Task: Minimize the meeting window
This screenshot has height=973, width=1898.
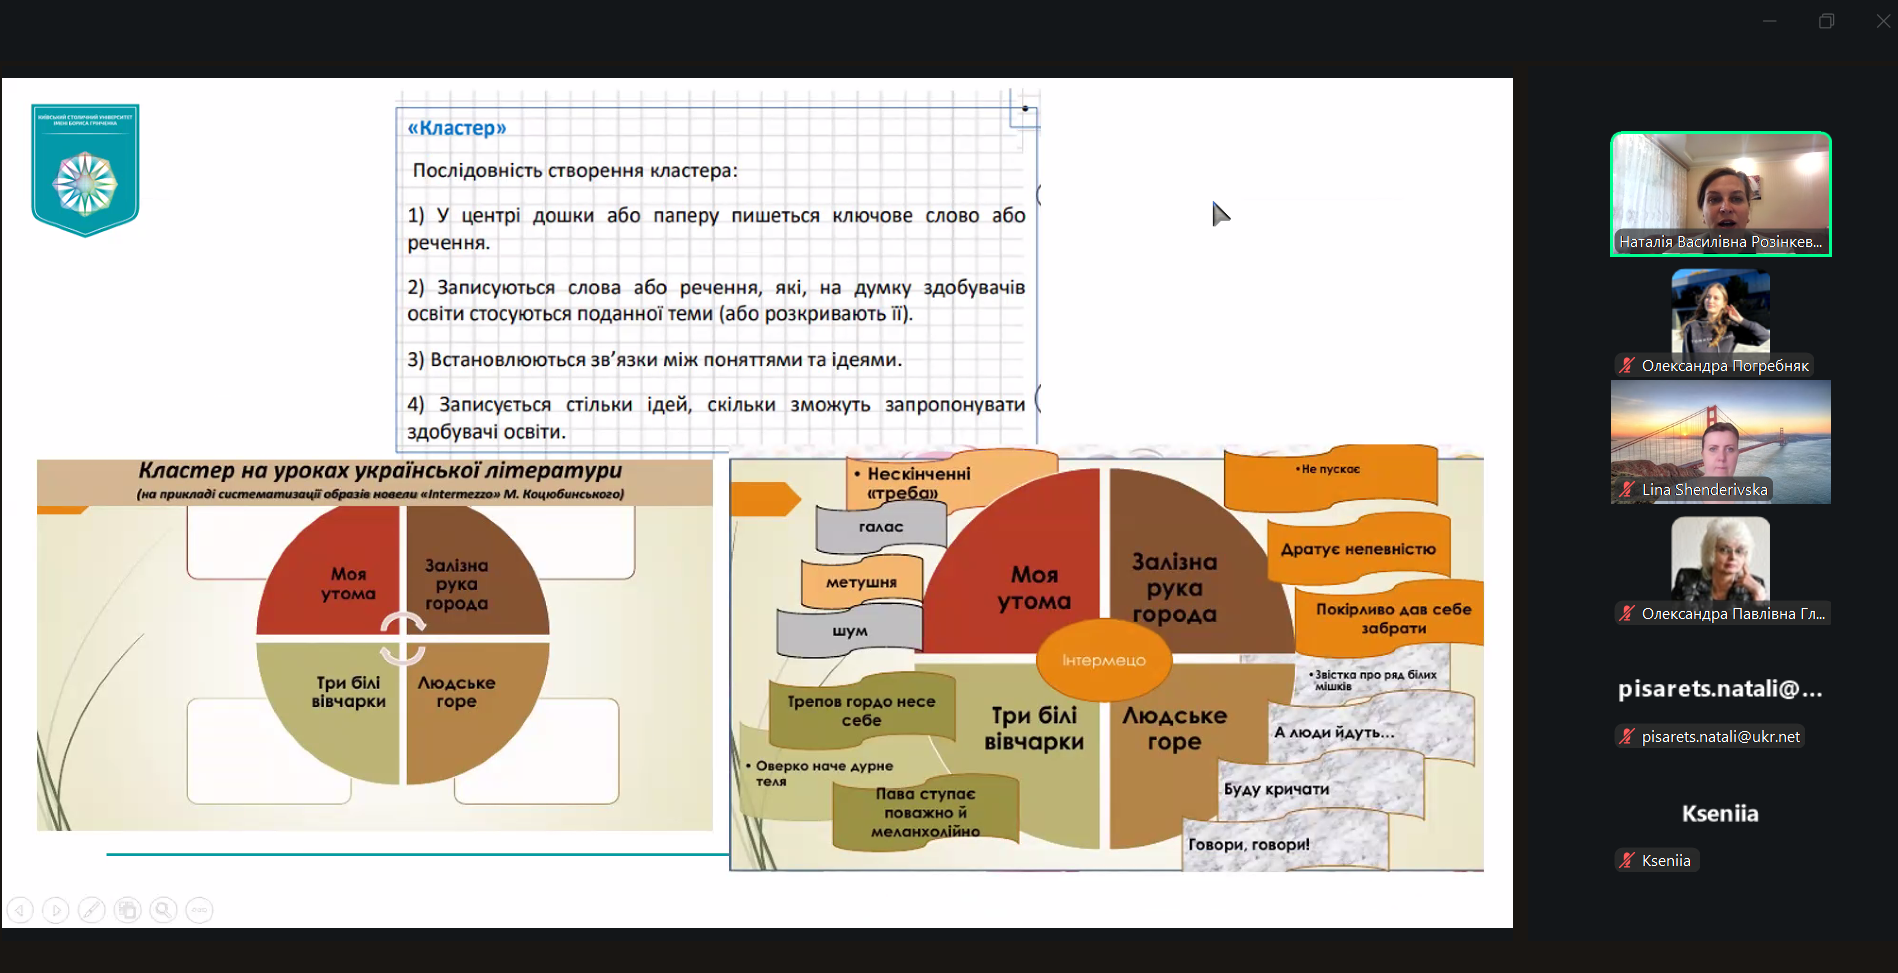Action: (1769, 21)
